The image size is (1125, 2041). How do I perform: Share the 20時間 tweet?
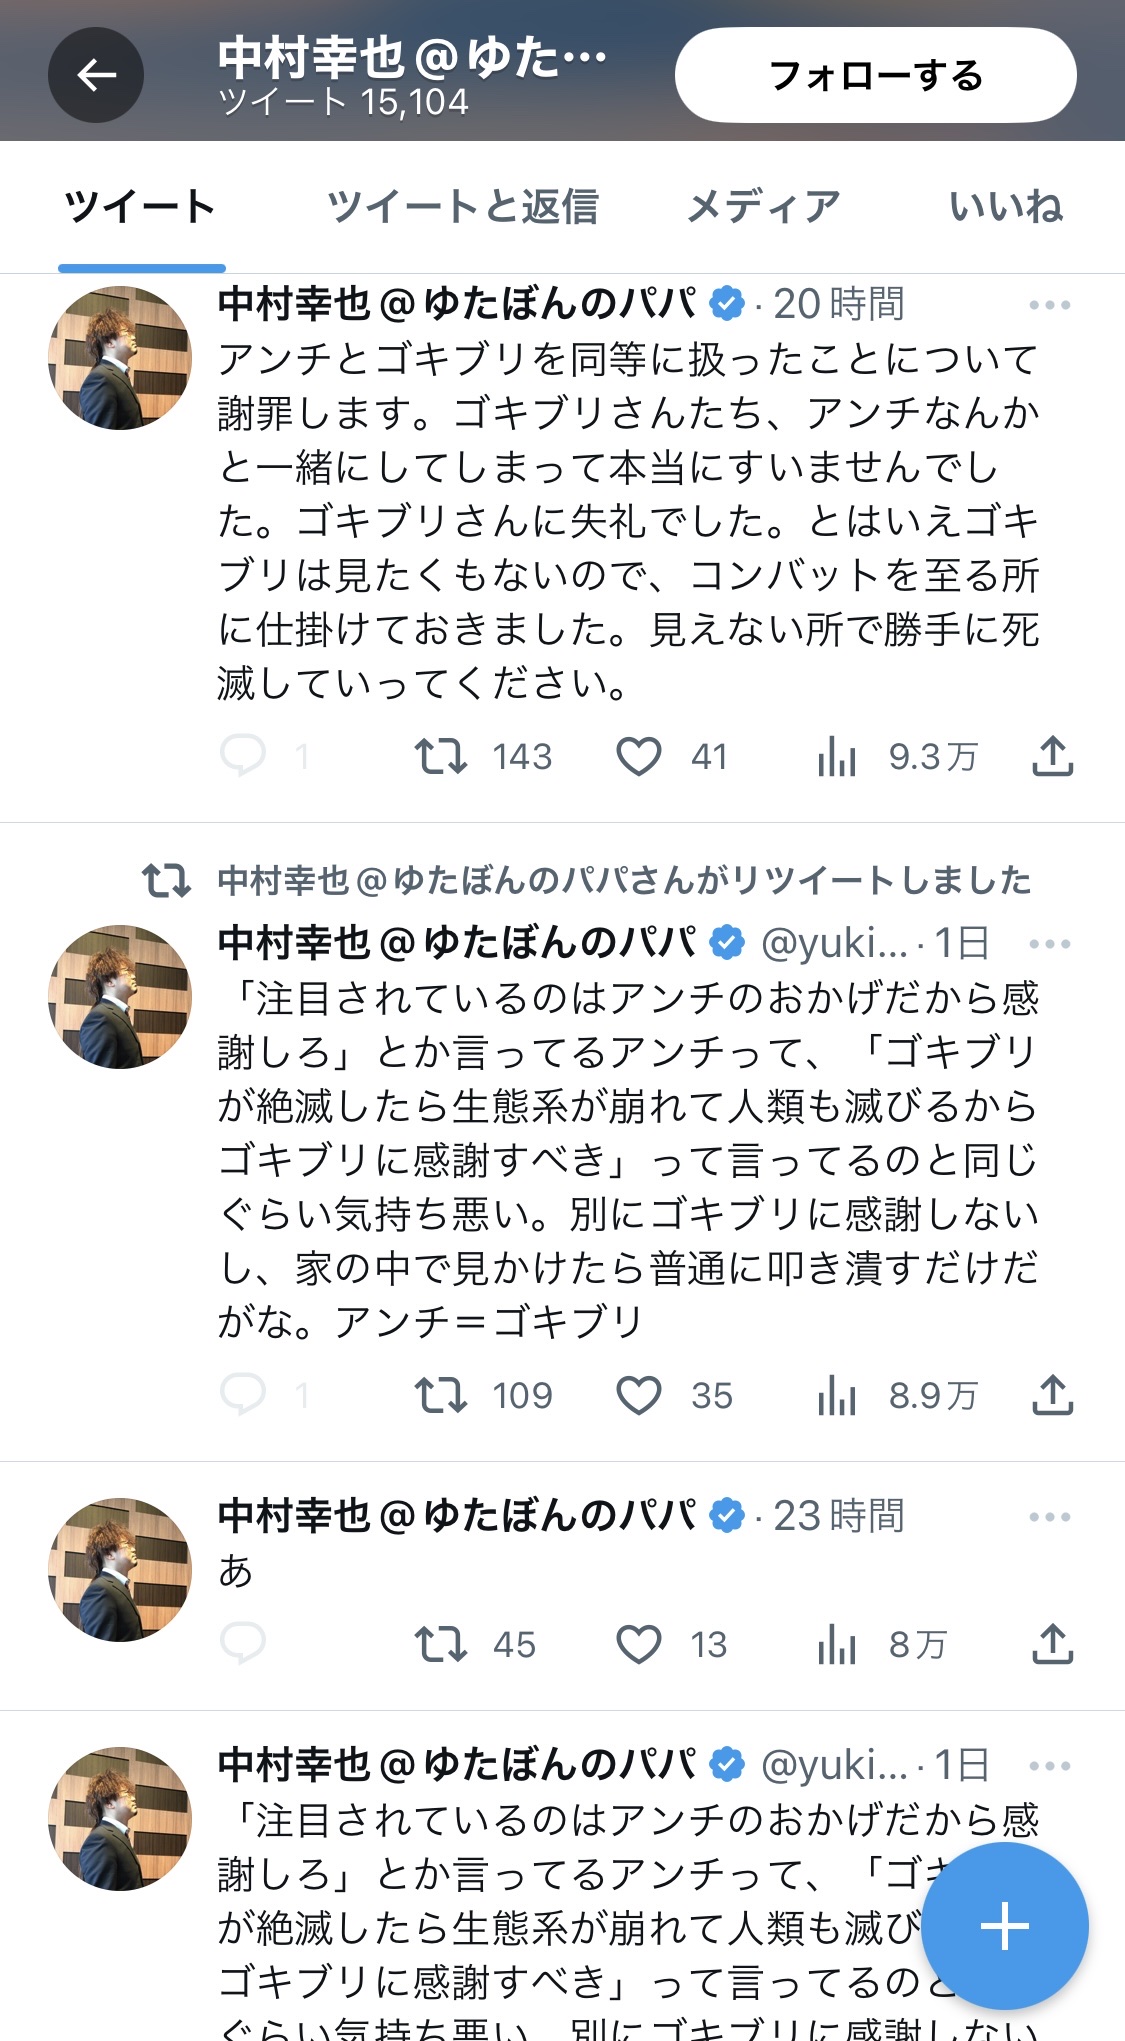1052,756
